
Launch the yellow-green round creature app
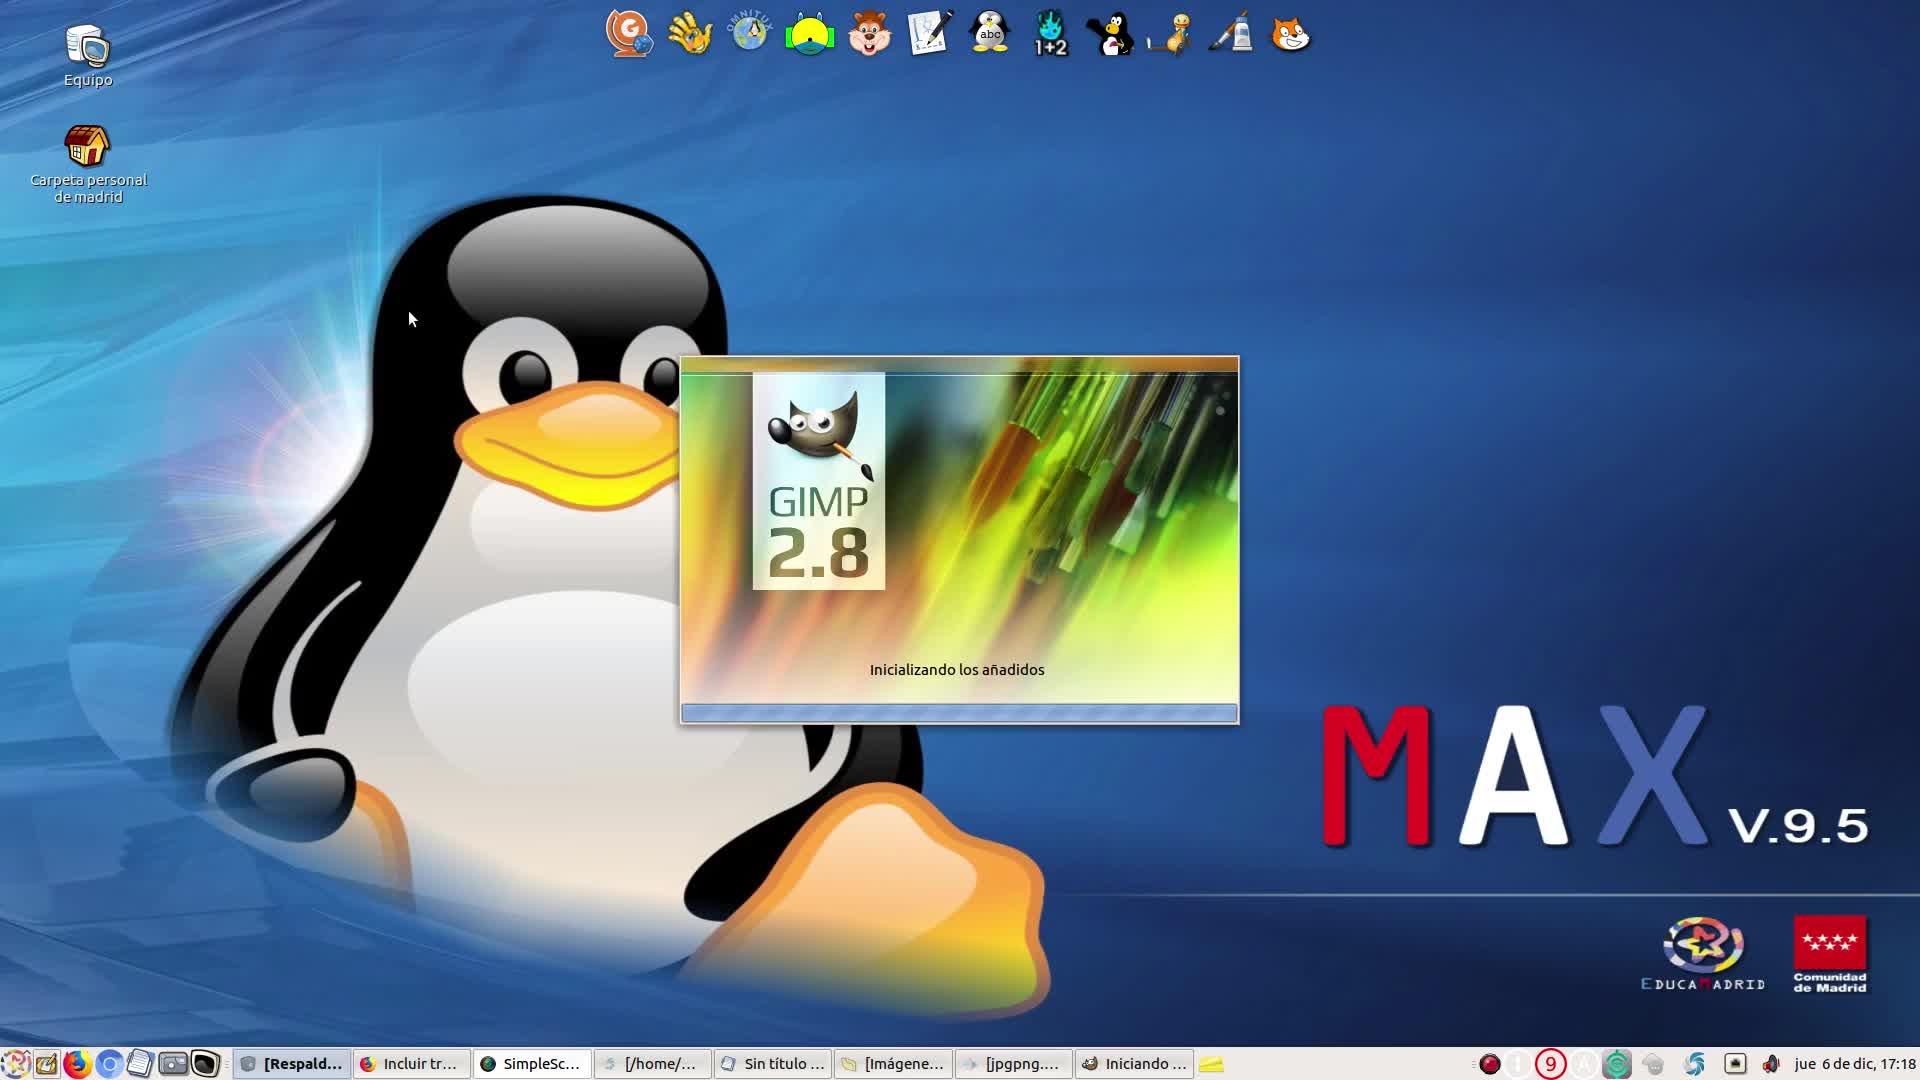[809, 33]
